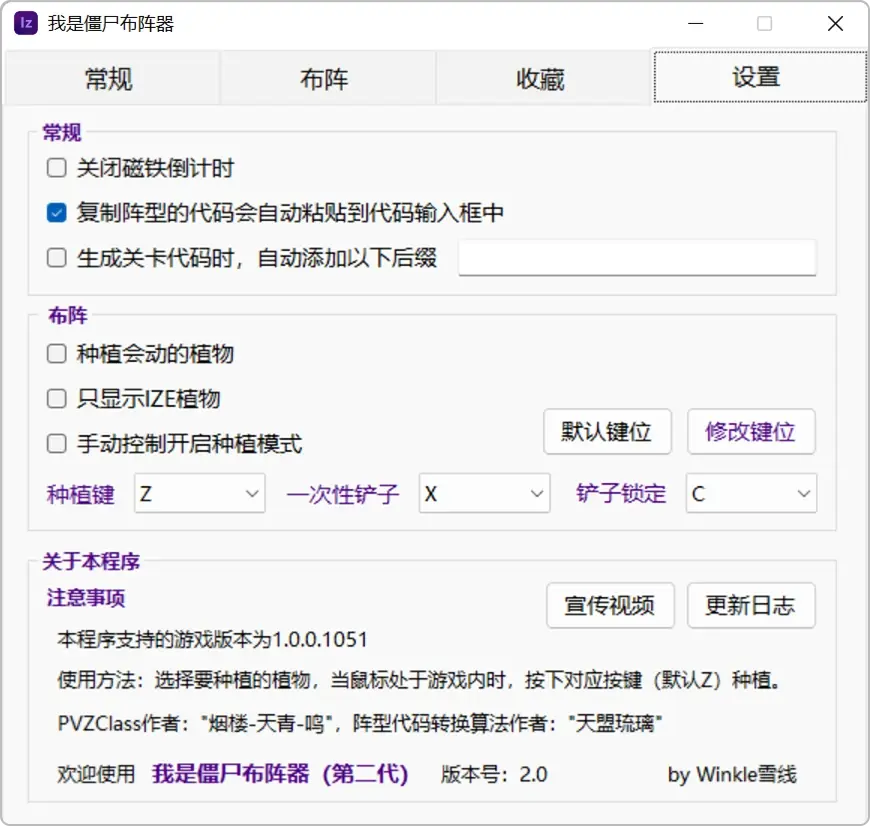
Task: Select the 设置 tab
Action: tap(760, 77)
